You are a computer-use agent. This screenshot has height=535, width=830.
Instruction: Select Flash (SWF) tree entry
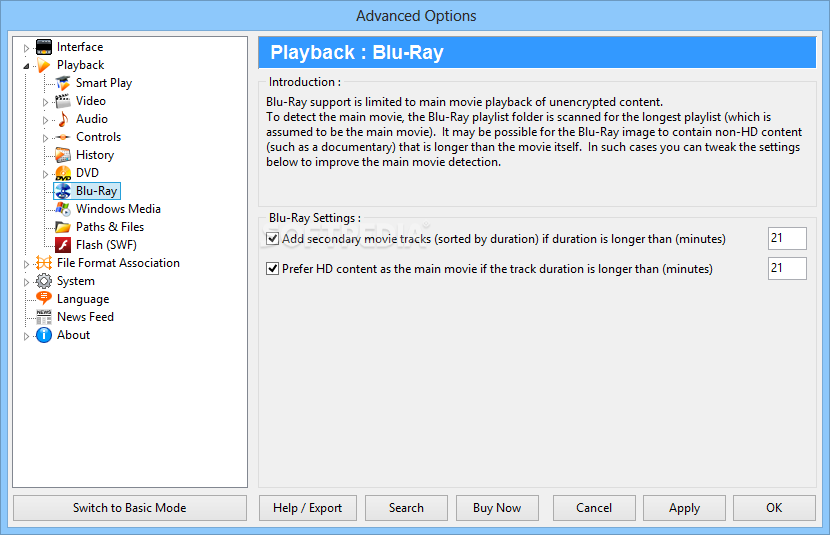pos(106,245)
